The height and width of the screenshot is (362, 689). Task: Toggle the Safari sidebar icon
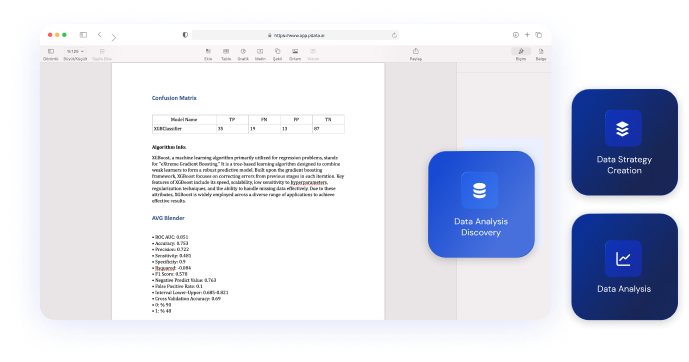(x=83, y=35)
